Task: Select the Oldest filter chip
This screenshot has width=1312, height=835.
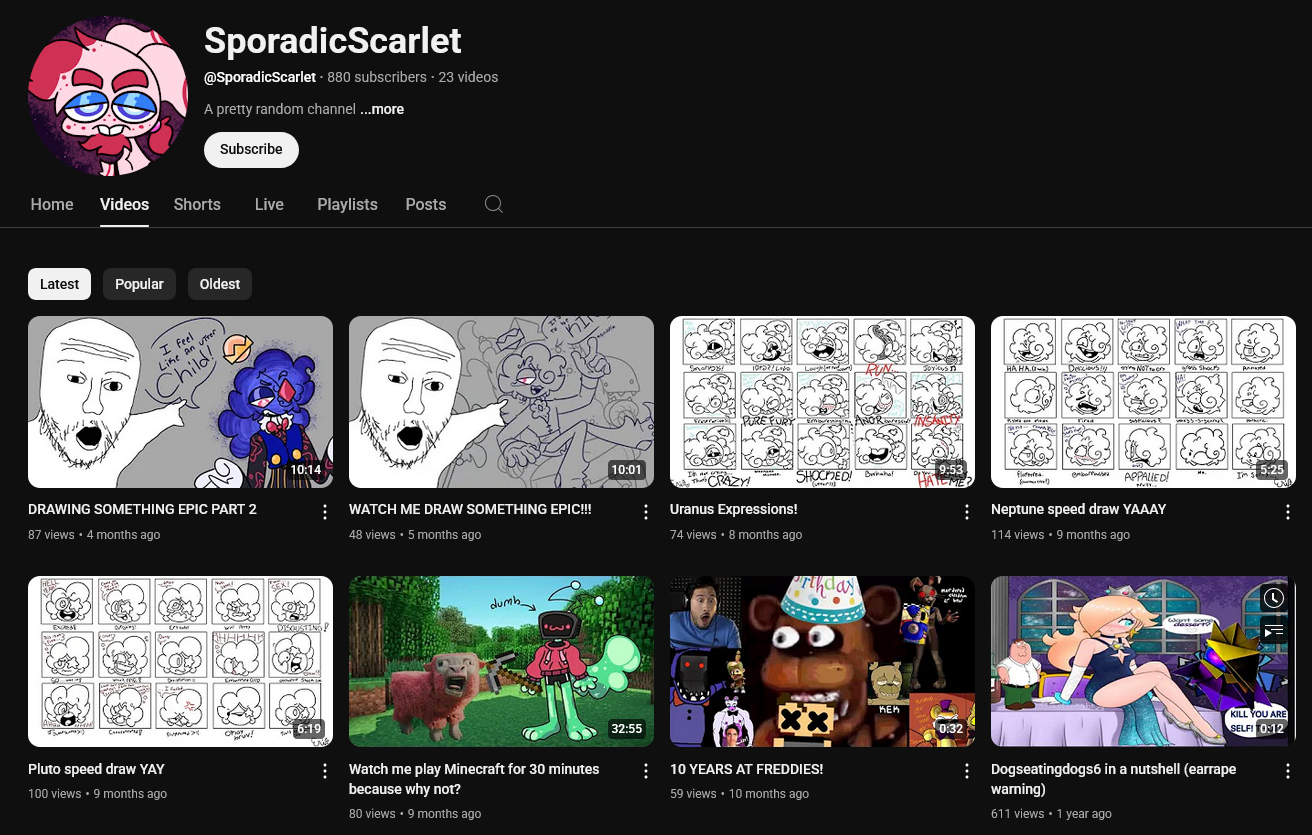Action: (220, 284)
